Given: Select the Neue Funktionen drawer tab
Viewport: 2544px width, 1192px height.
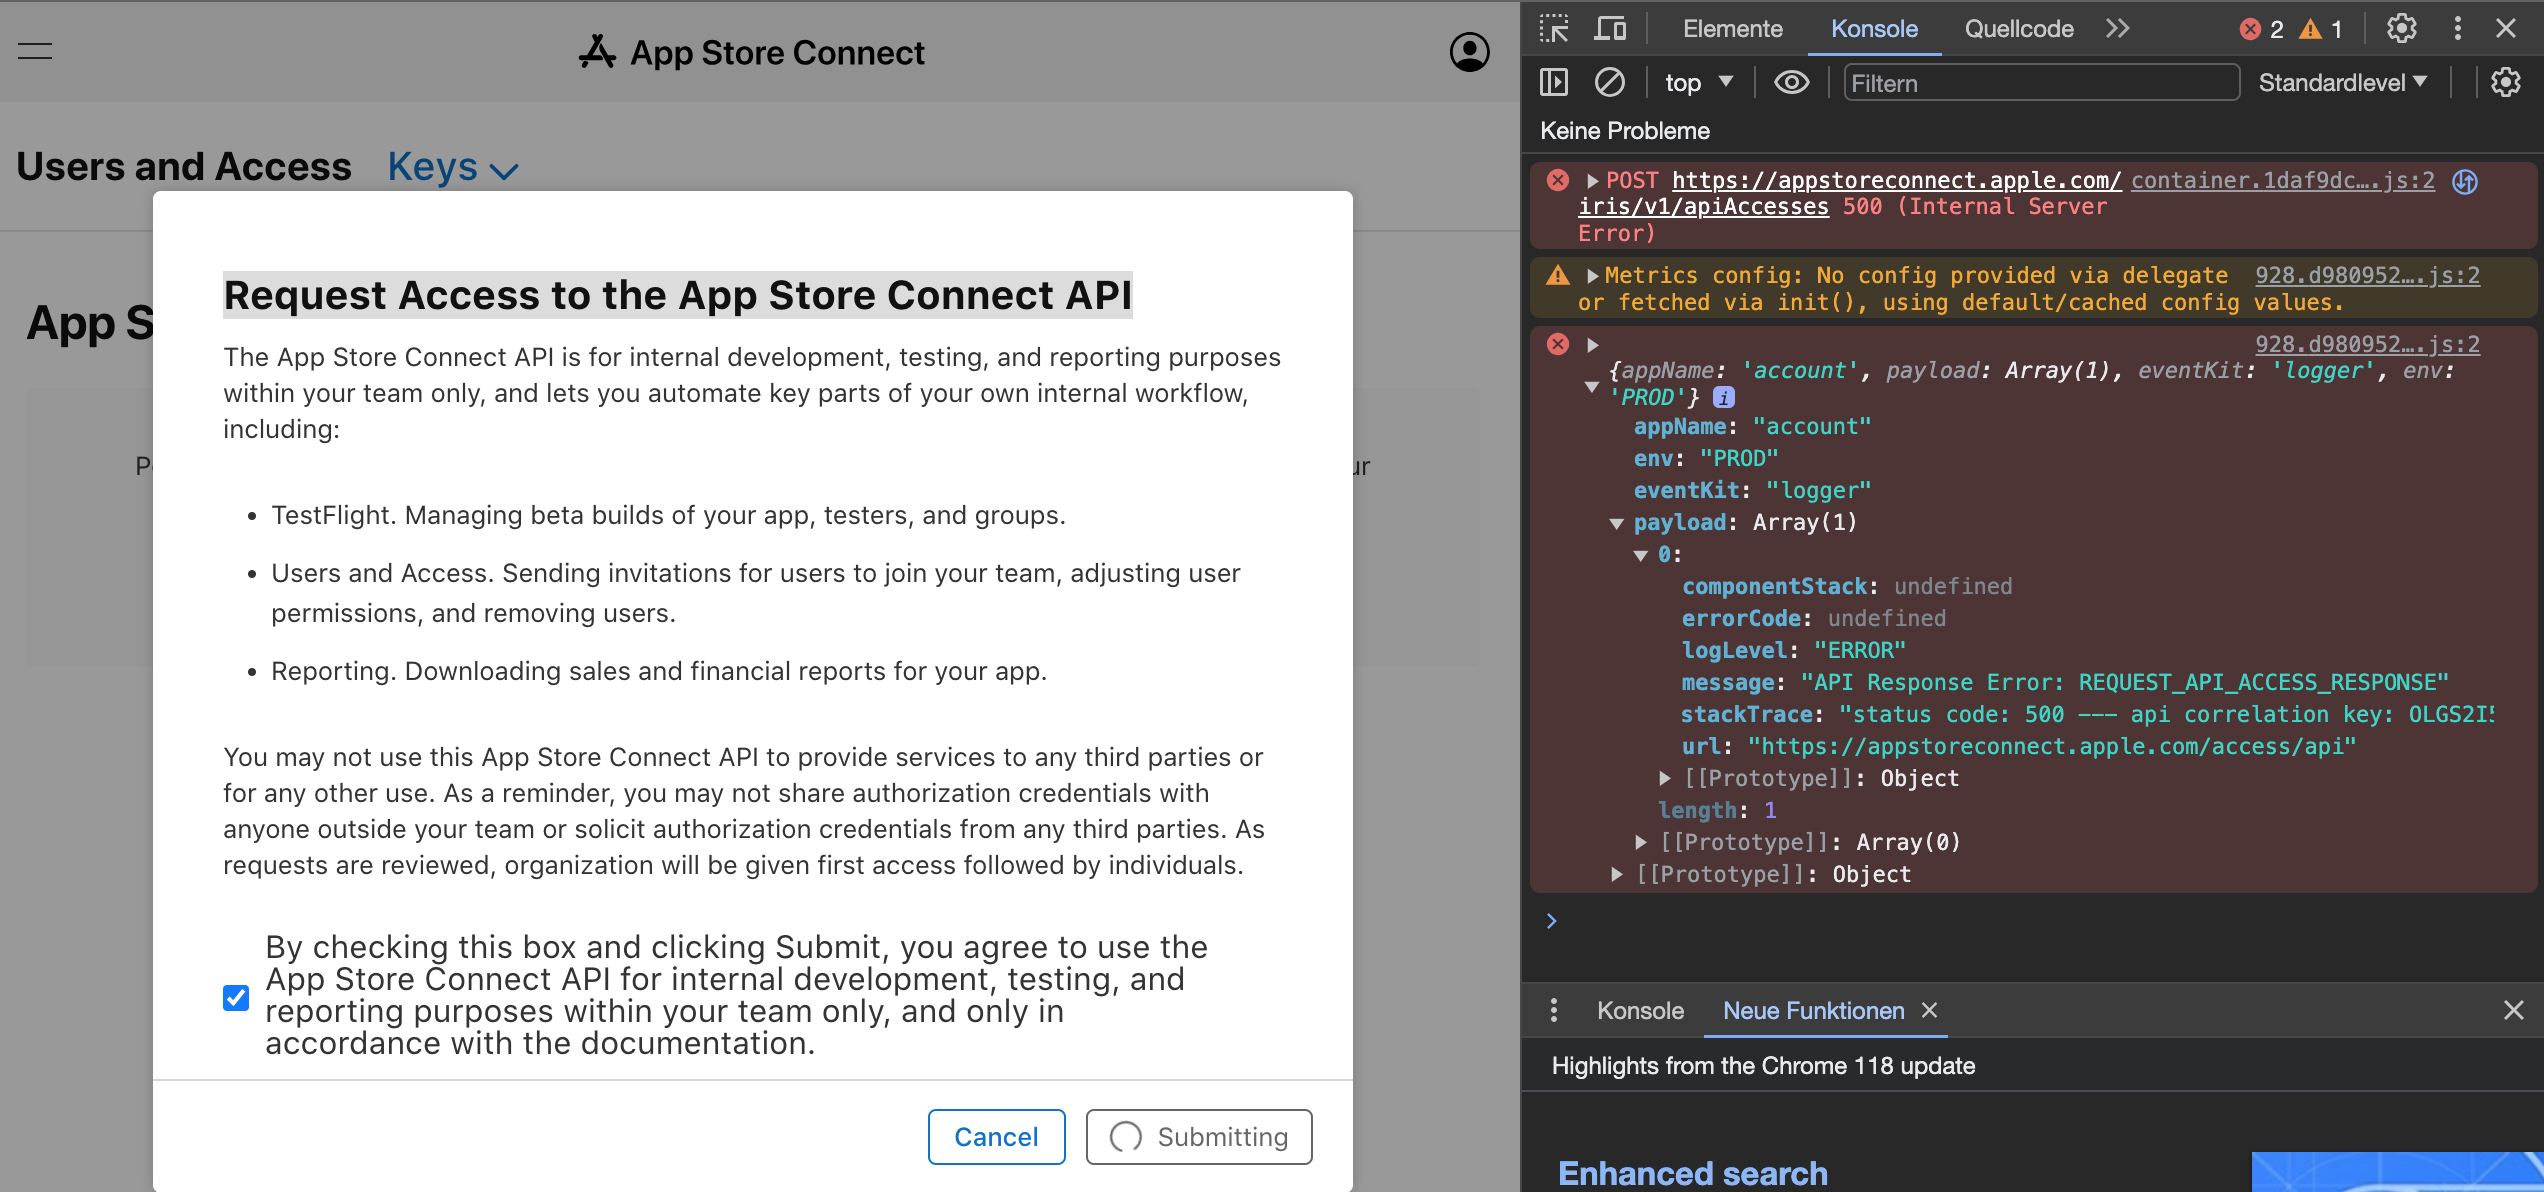Looking at the screenshot, I should pyautogui.click(x=1813, y=1011).
